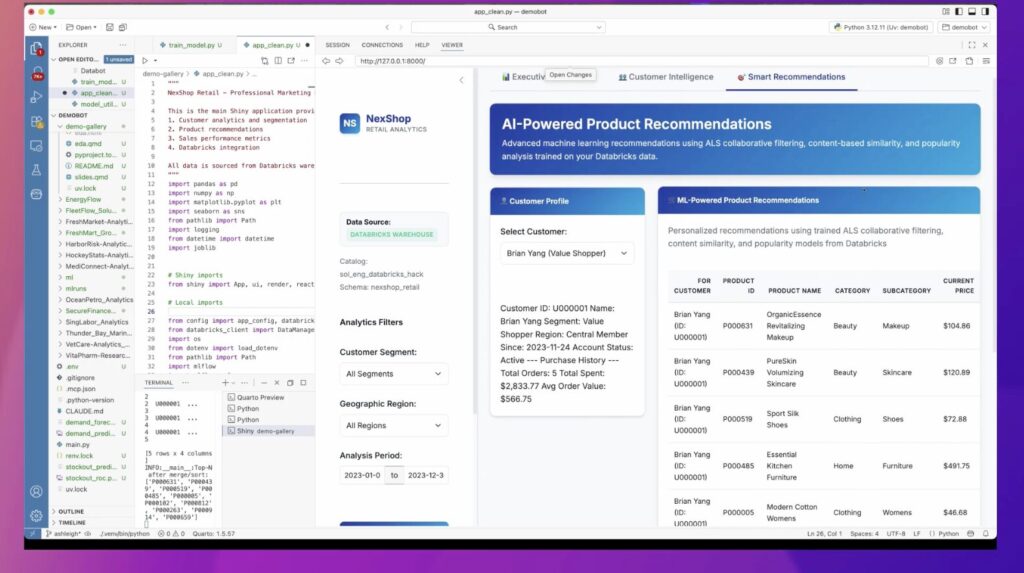Open the Select Customer dropdown
Image resolution: width=1024 pixels, height=573 pixels.
[x=567, y=254]
